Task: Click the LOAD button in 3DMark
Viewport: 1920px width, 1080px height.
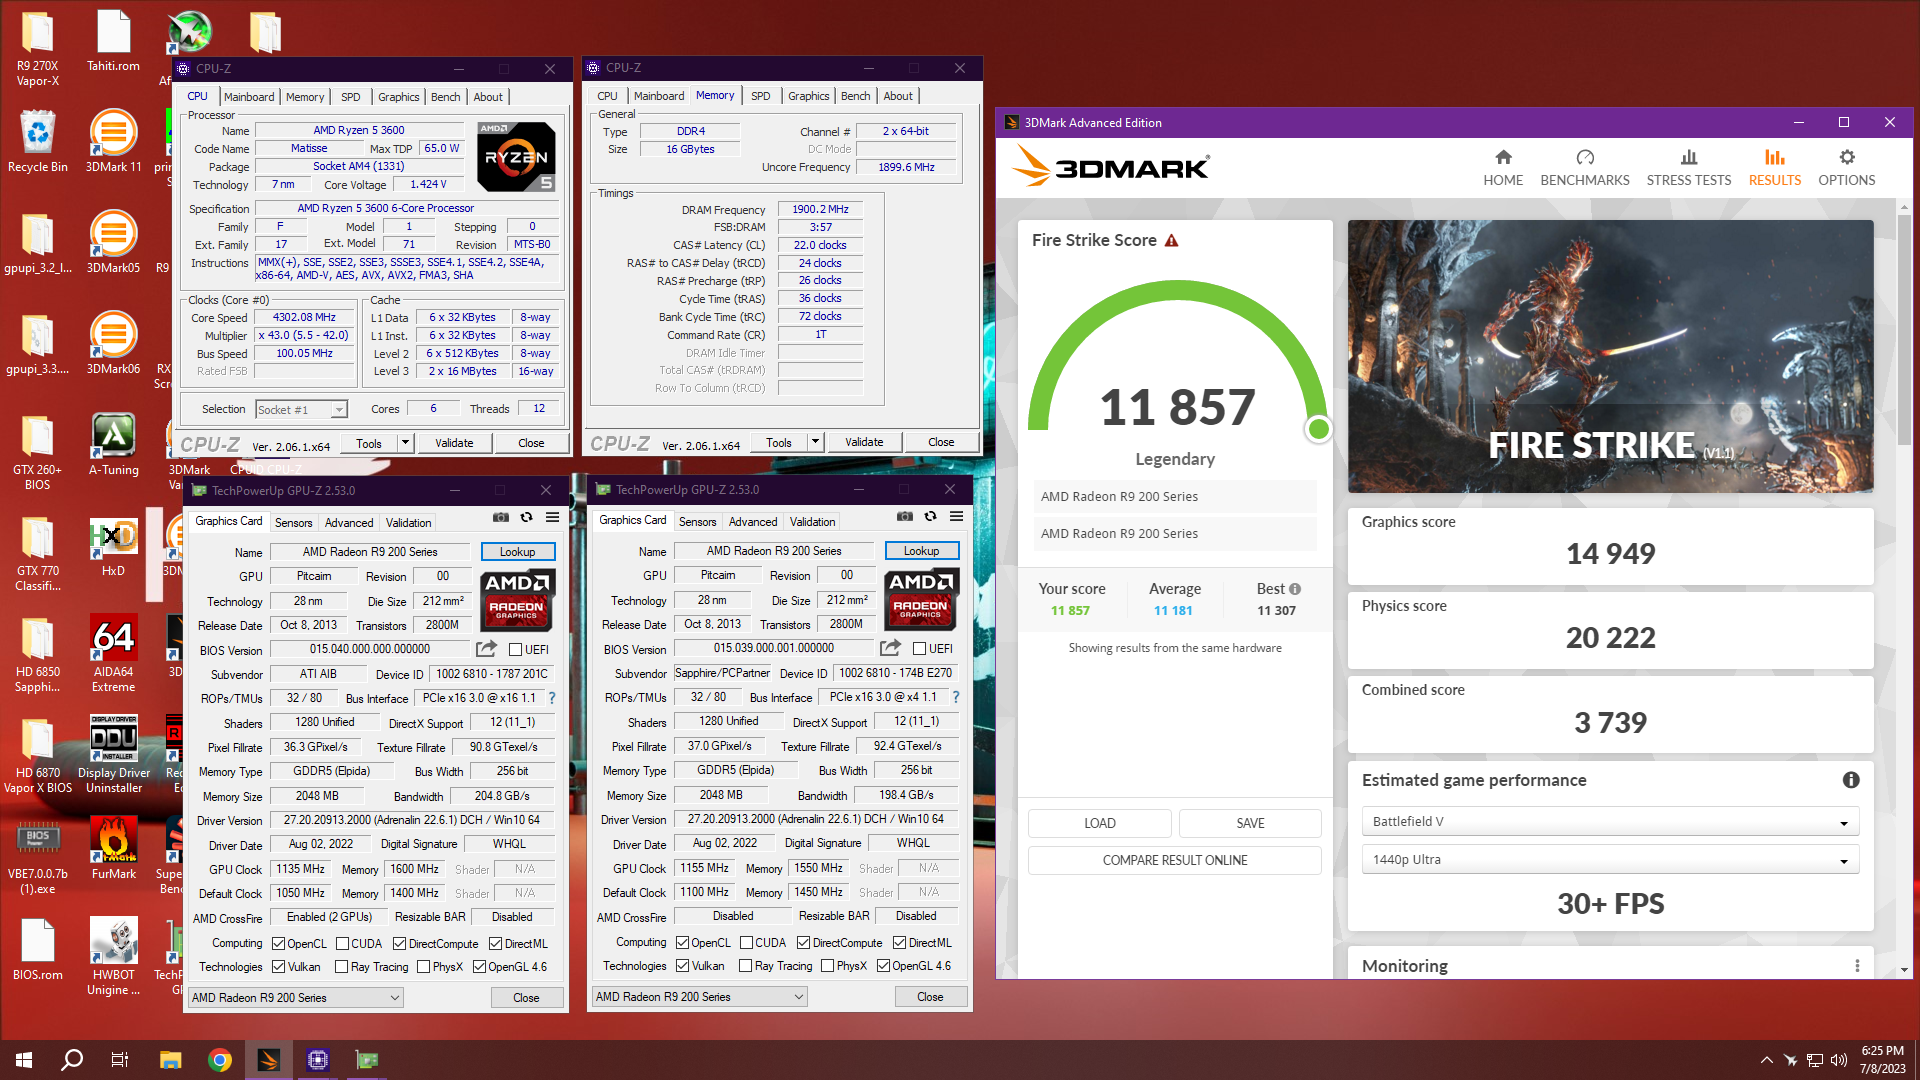Action: (1100, 823)
